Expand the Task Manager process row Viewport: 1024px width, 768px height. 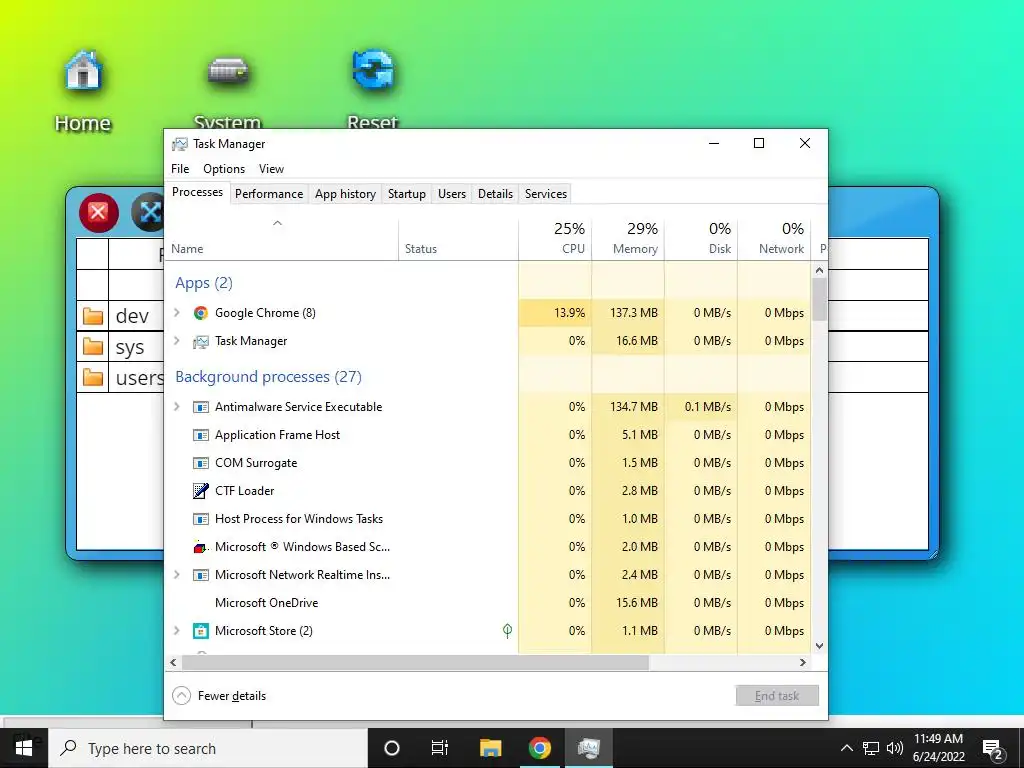(x=176, y=341)
